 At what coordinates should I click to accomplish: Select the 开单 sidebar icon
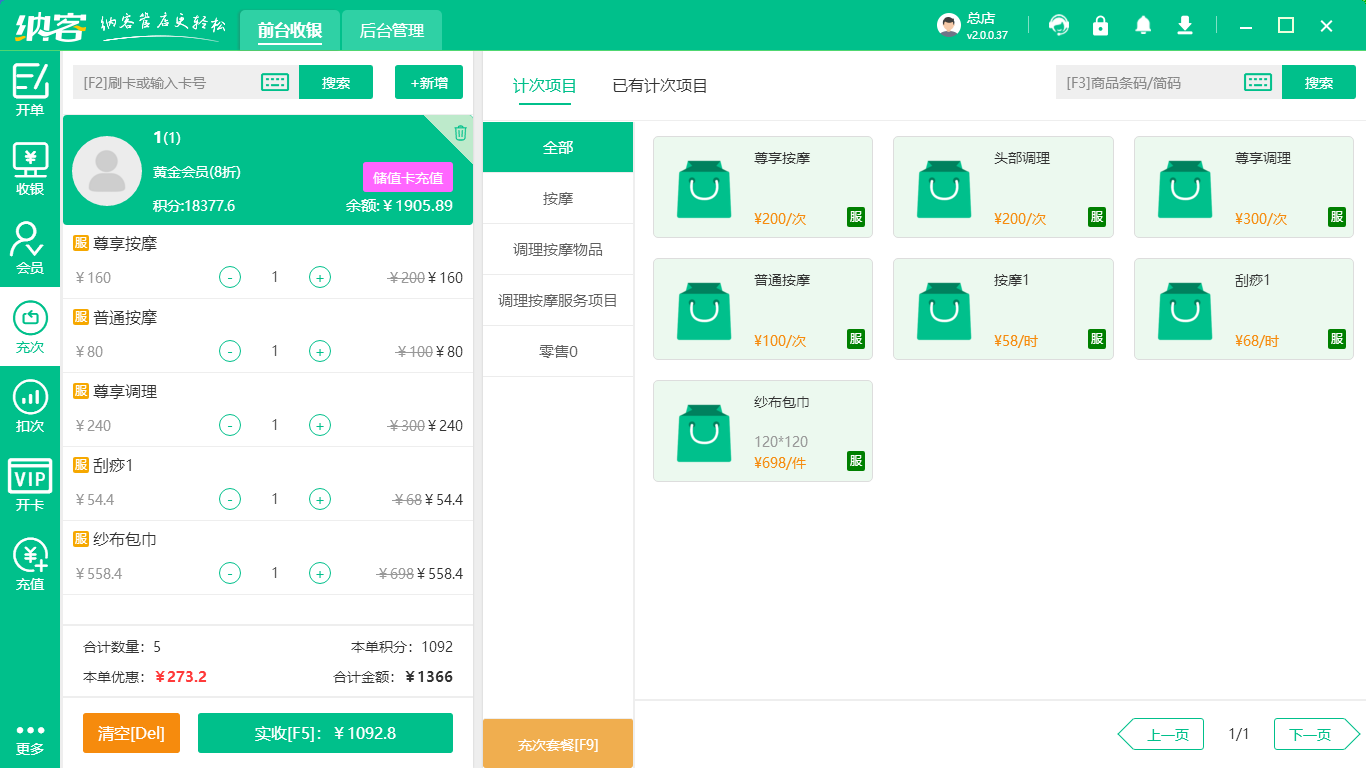pyautogui.click(x=29, y=88)
